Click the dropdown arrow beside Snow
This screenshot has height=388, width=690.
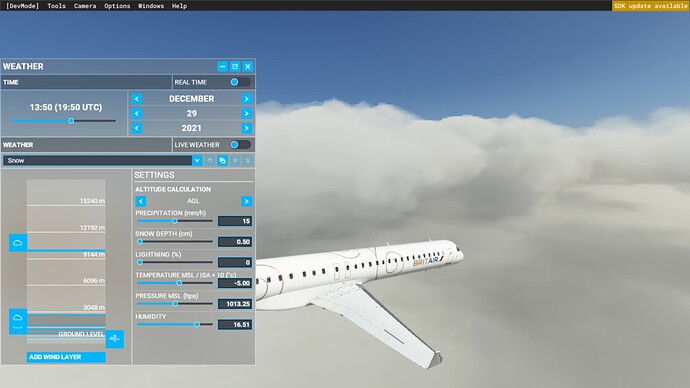(197, 161)
